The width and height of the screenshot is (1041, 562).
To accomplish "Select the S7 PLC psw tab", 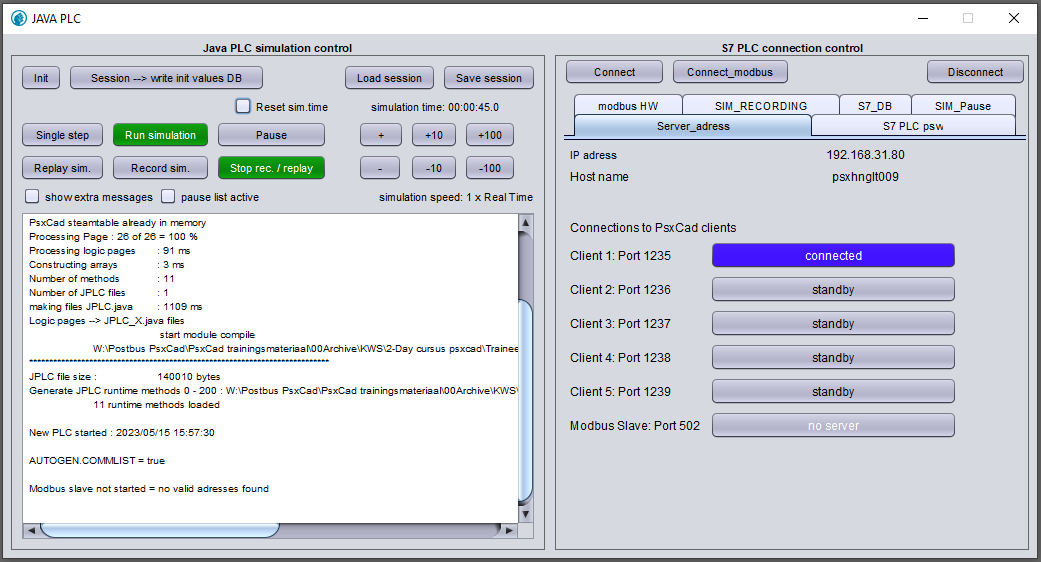I will point(912,126).
